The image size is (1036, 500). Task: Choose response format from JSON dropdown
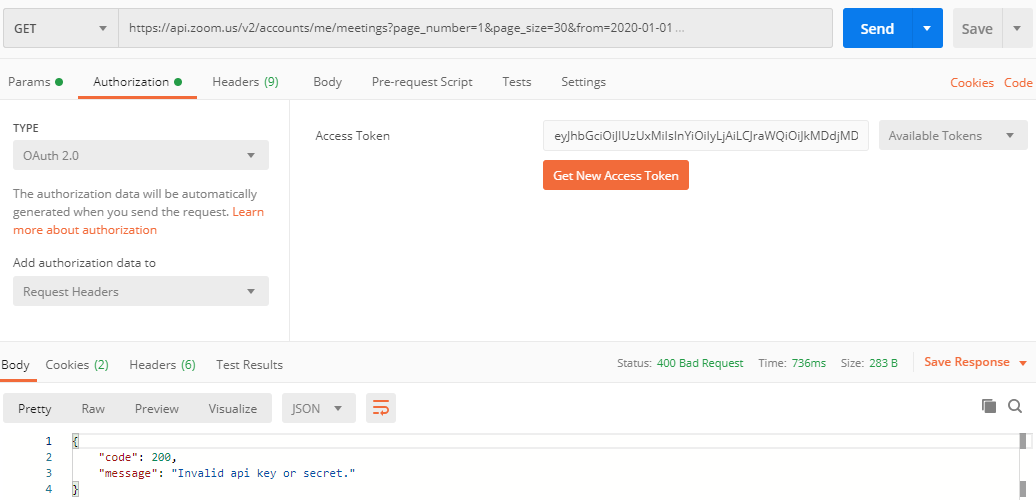[319, 408]
